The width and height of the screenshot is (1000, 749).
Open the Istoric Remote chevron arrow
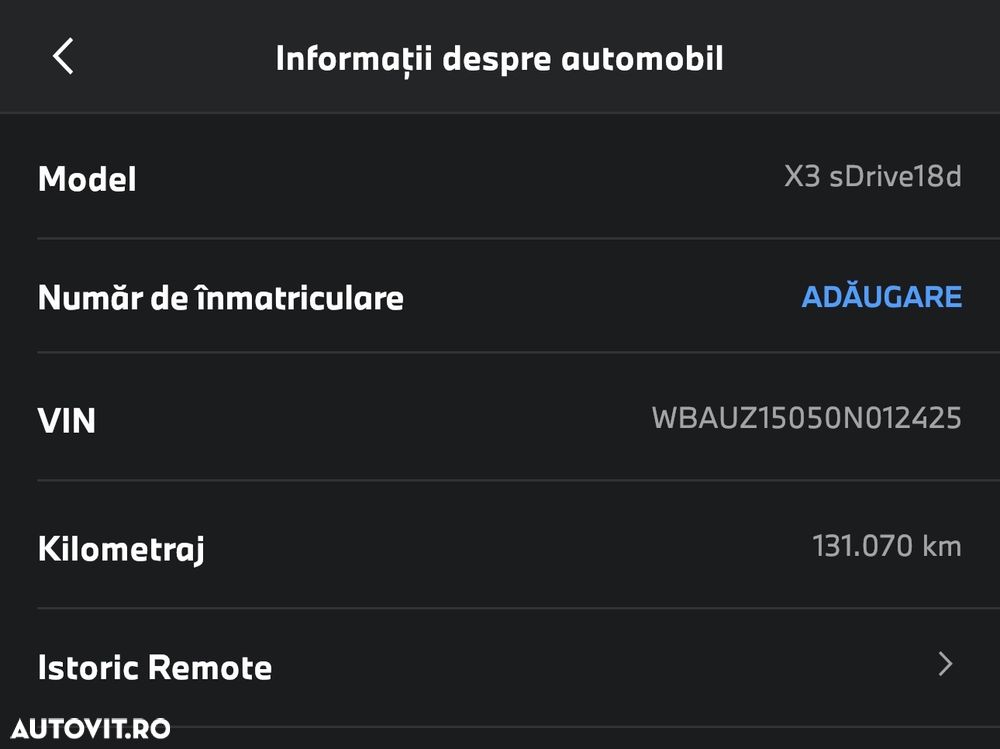(x=945, y=664)
